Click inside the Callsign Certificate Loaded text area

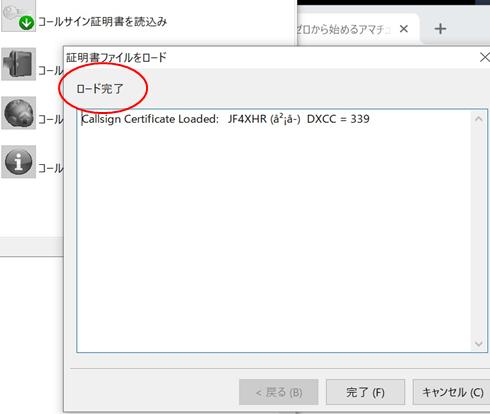pos(273,231)
